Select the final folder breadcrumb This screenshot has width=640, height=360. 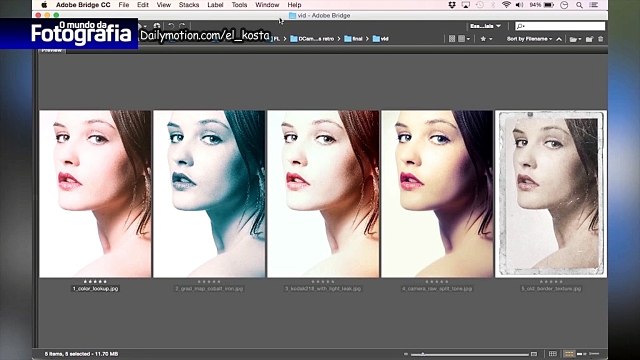(353, 39)
